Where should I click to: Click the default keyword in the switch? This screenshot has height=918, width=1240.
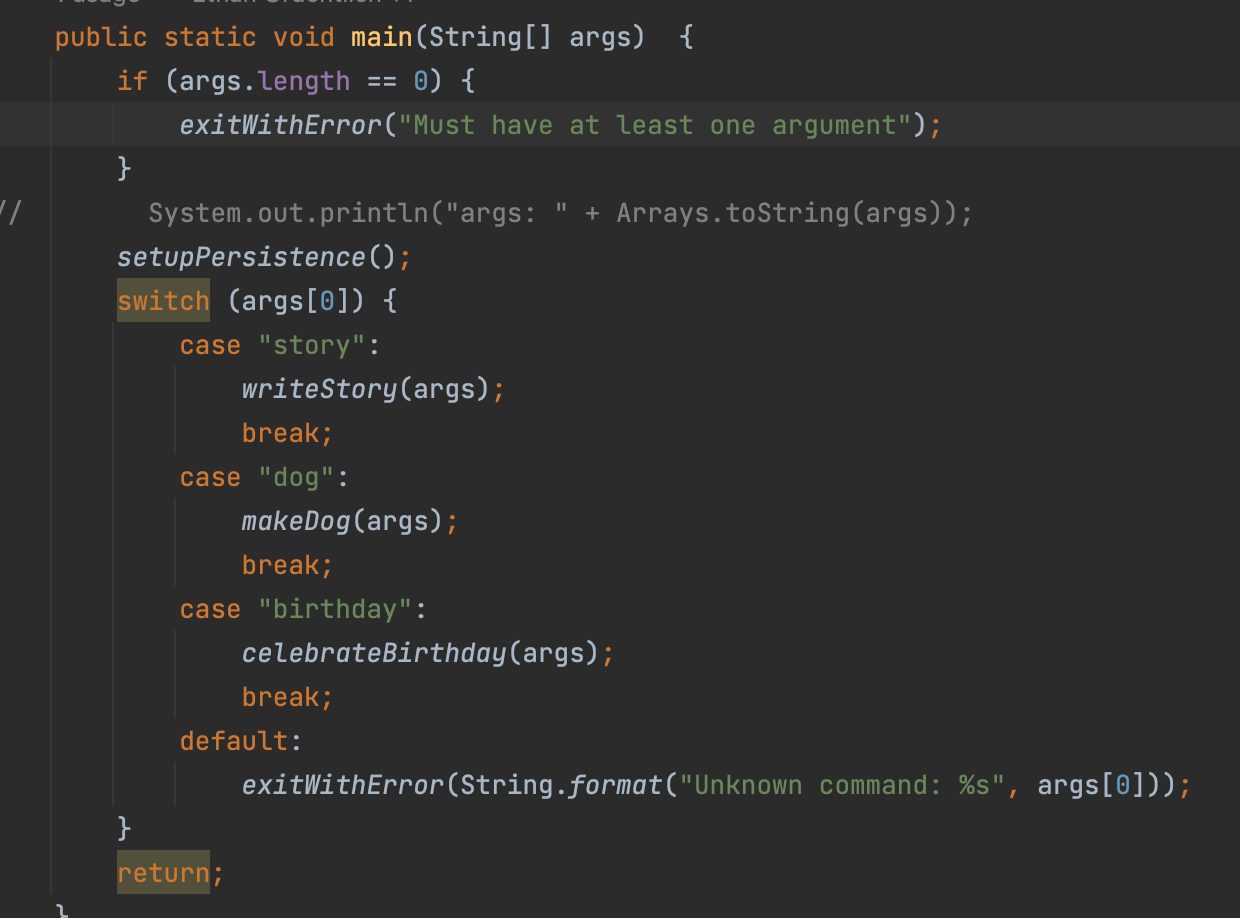(x=234, y=741)
